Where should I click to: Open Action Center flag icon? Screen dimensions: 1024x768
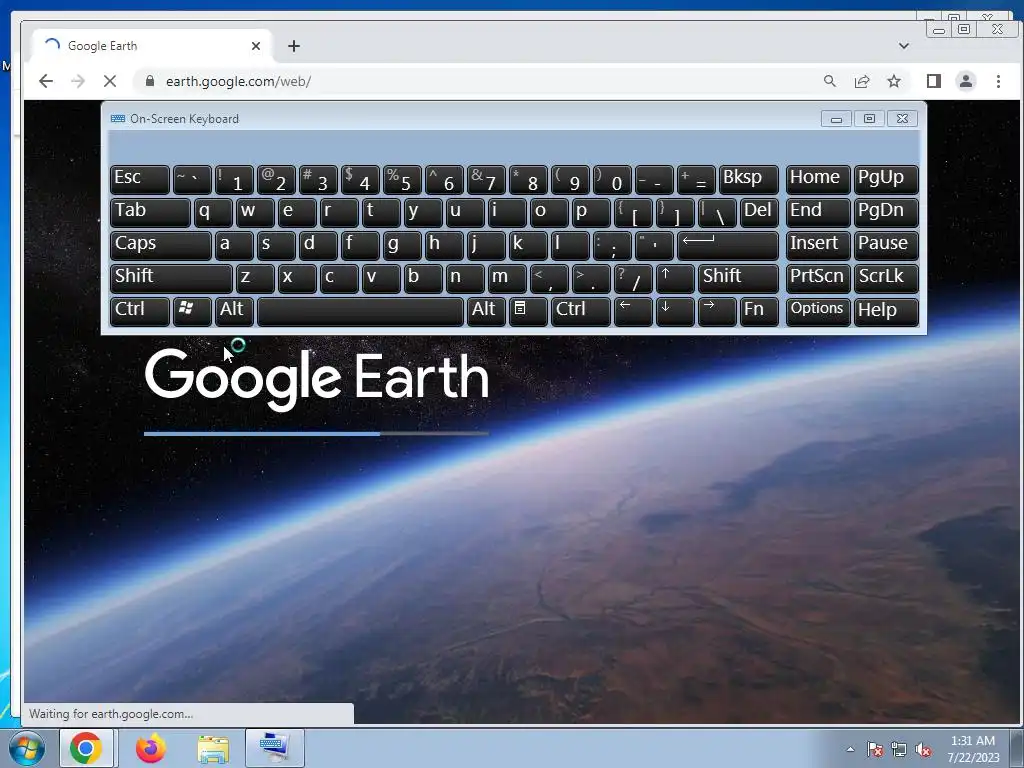tap(874, 749)
